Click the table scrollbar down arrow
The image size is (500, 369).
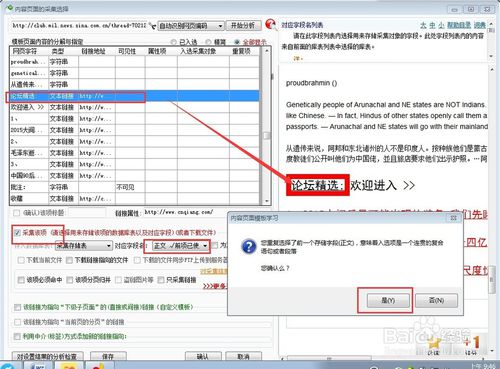(266, 201)
